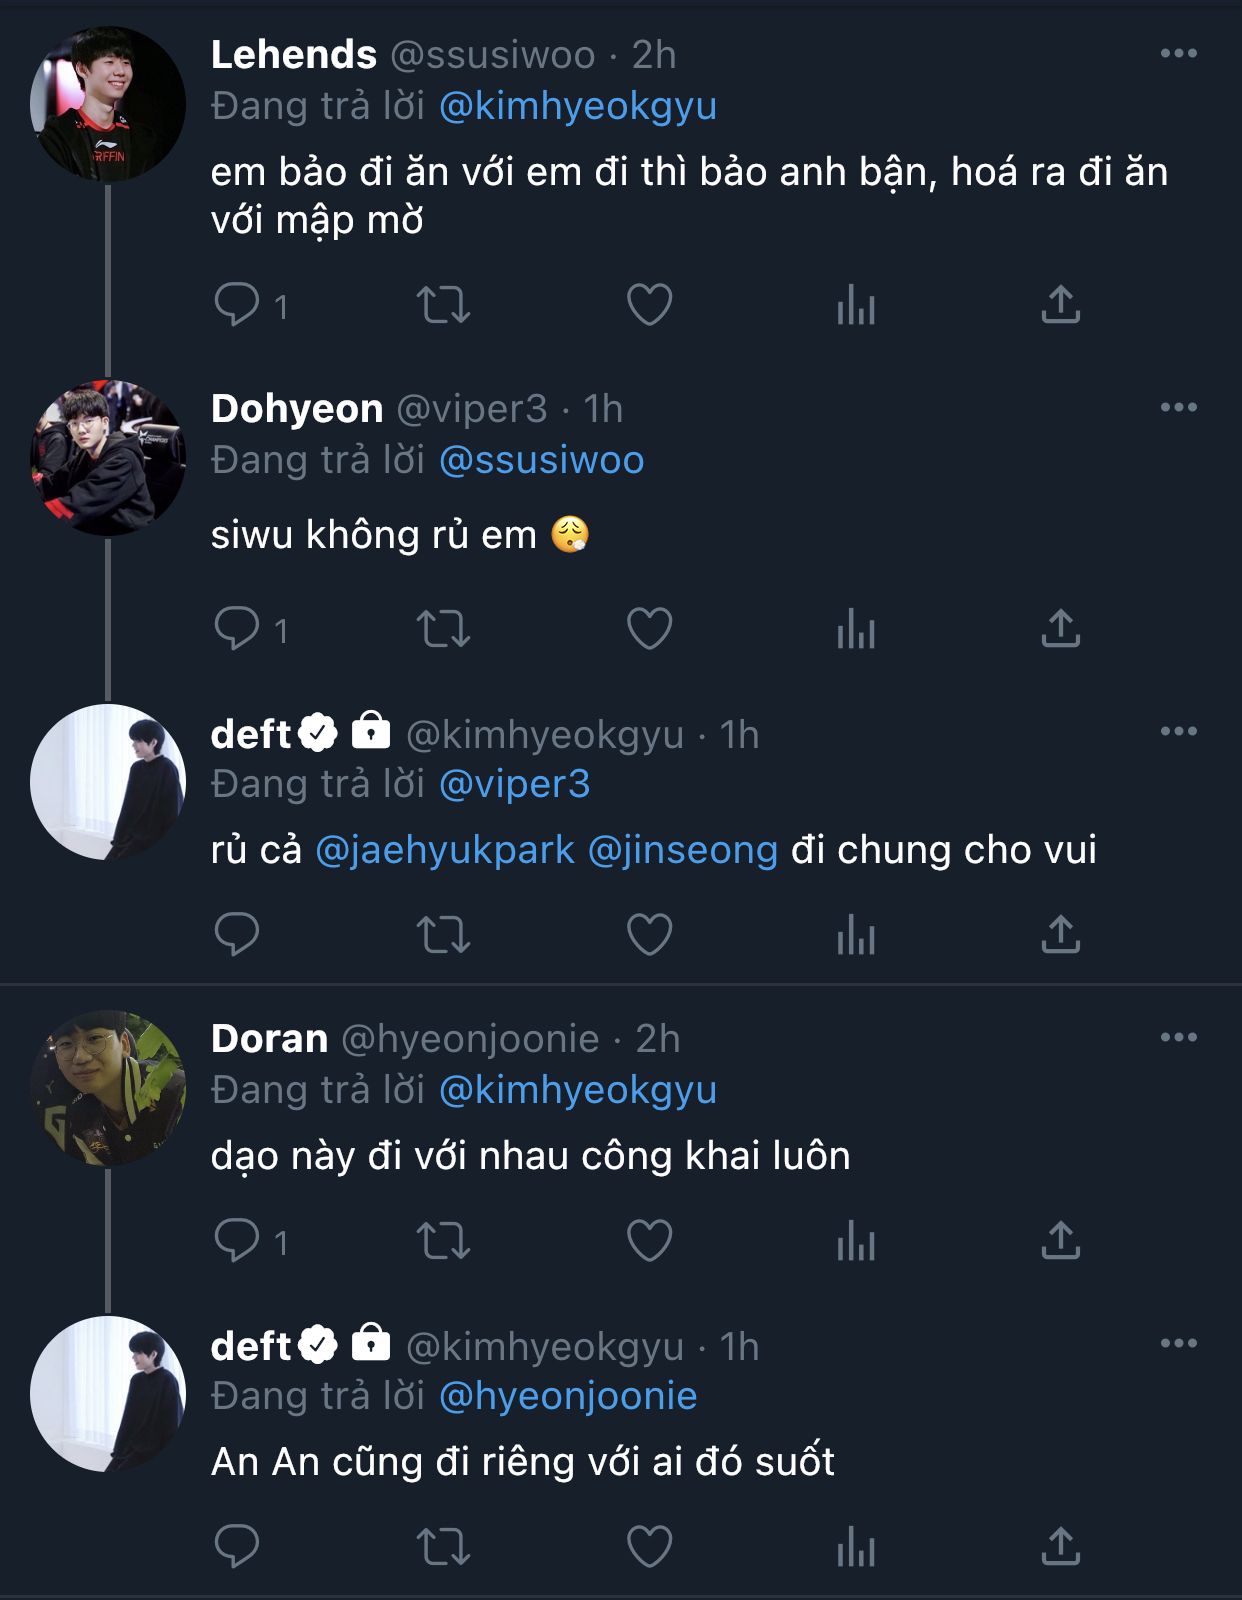Expand the three-dot menu on Doran's tweet
Viewport: 1242px width, 1600px height.
1178,1038
